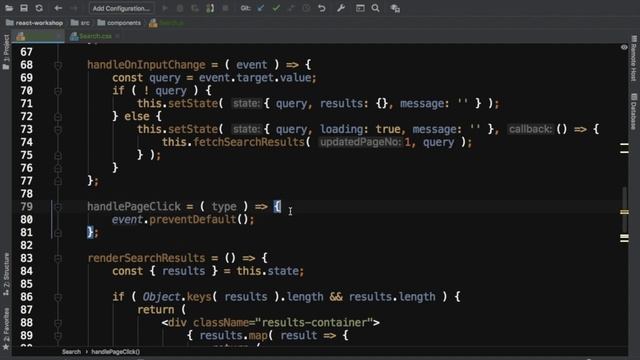Collapse the if block at line 70
This screenshot has width=640, height=360.
[58, 91]
